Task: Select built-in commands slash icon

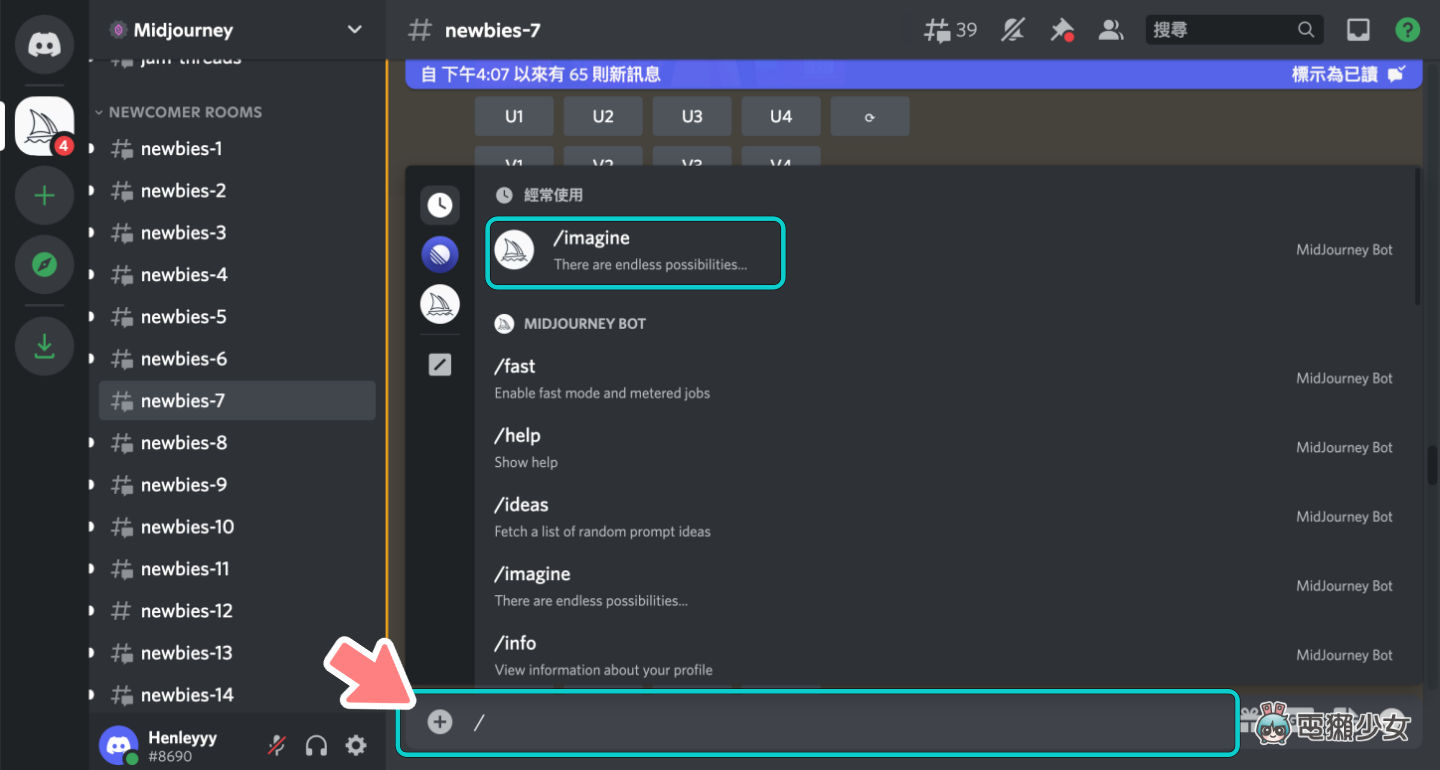Action: pyautogui.click(x=440, y=365)
